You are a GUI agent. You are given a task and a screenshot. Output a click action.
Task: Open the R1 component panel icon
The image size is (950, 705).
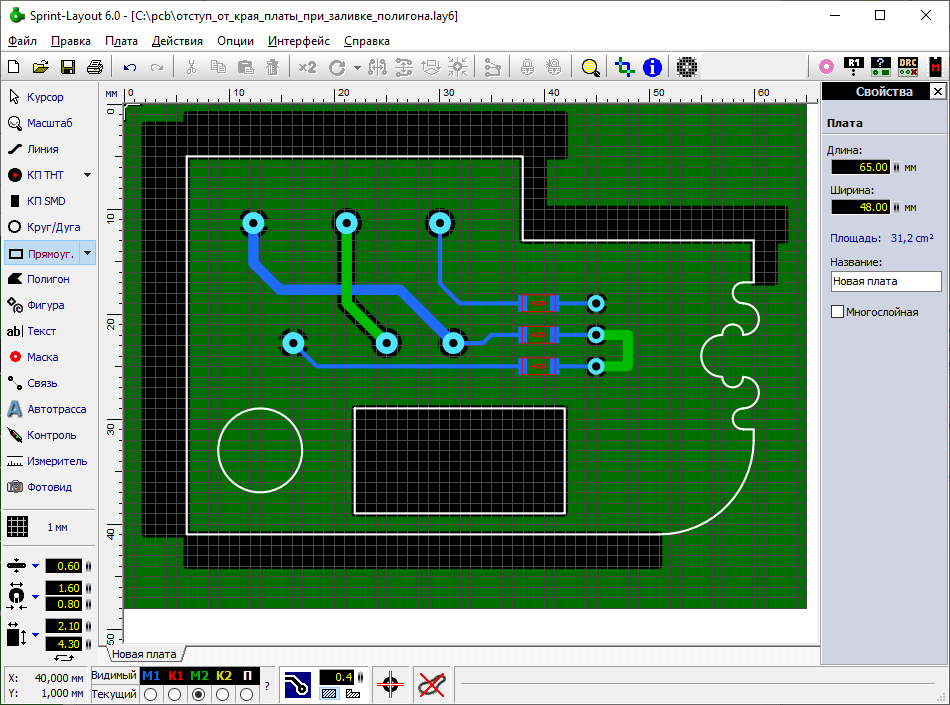[x=853, y=67]
